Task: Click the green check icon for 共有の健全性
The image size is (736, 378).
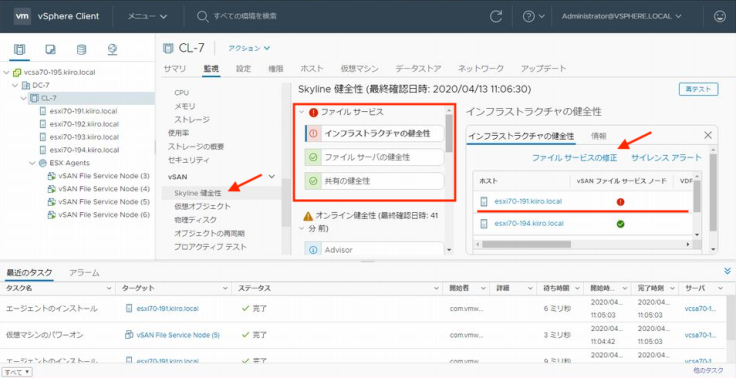Action: pos(314,181)
